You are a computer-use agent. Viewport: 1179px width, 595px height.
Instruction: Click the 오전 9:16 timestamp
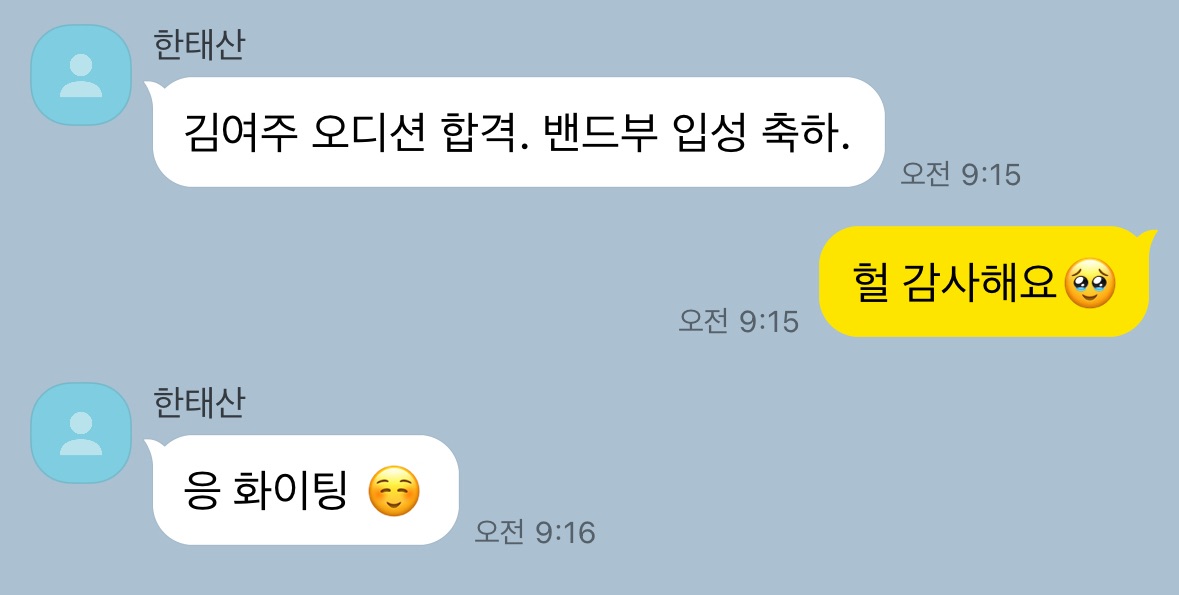tap(535, 533)
